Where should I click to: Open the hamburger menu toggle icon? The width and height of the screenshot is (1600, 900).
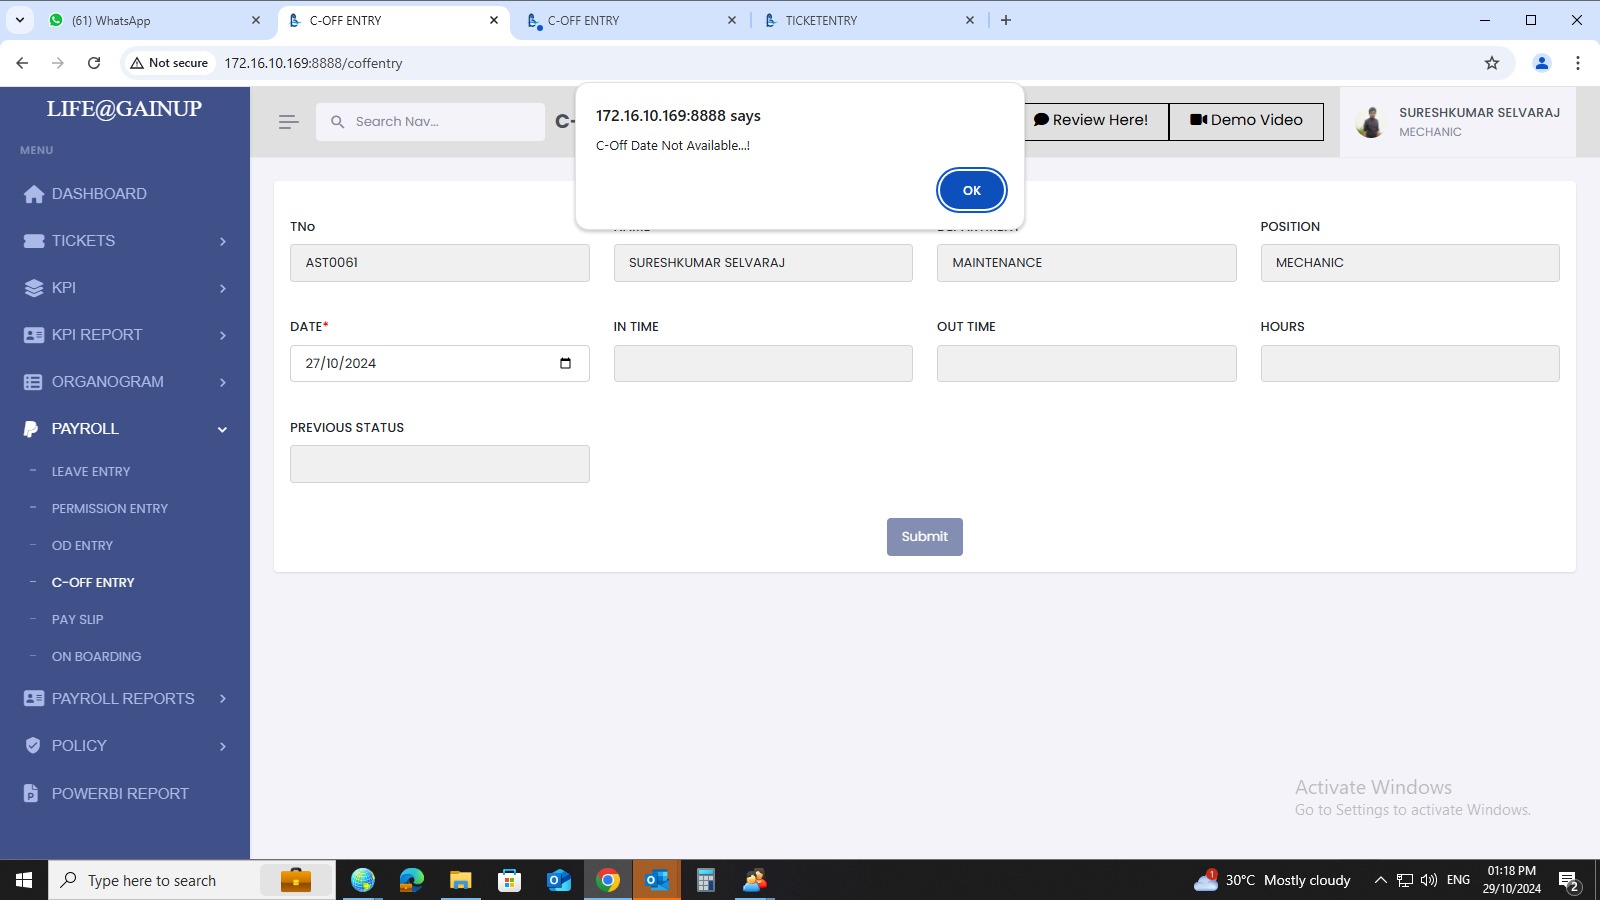[288, 122]
